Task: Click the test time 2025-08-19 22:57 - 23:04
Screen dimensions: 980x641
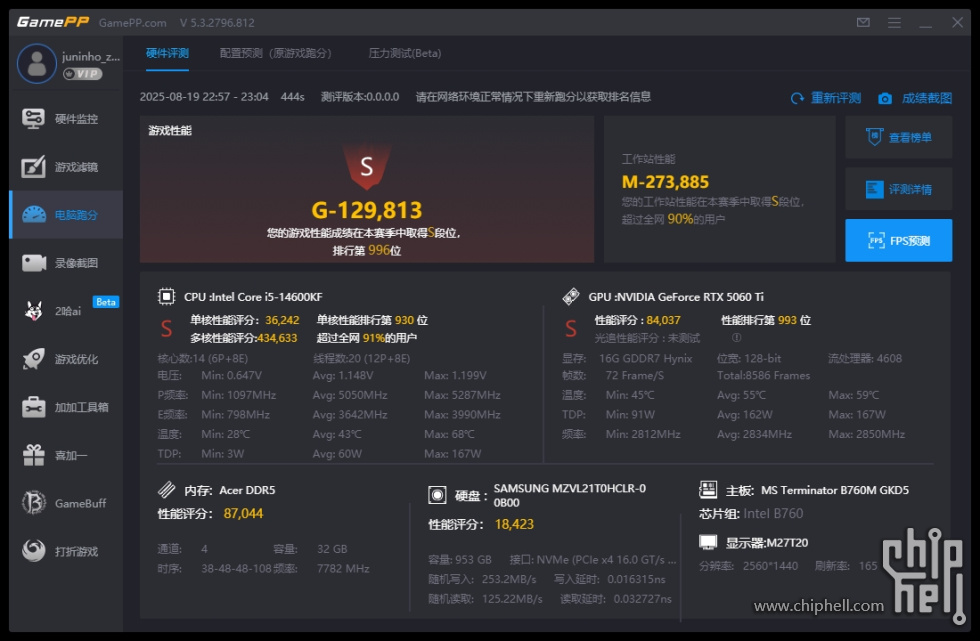Action: (x=204, y=97)
